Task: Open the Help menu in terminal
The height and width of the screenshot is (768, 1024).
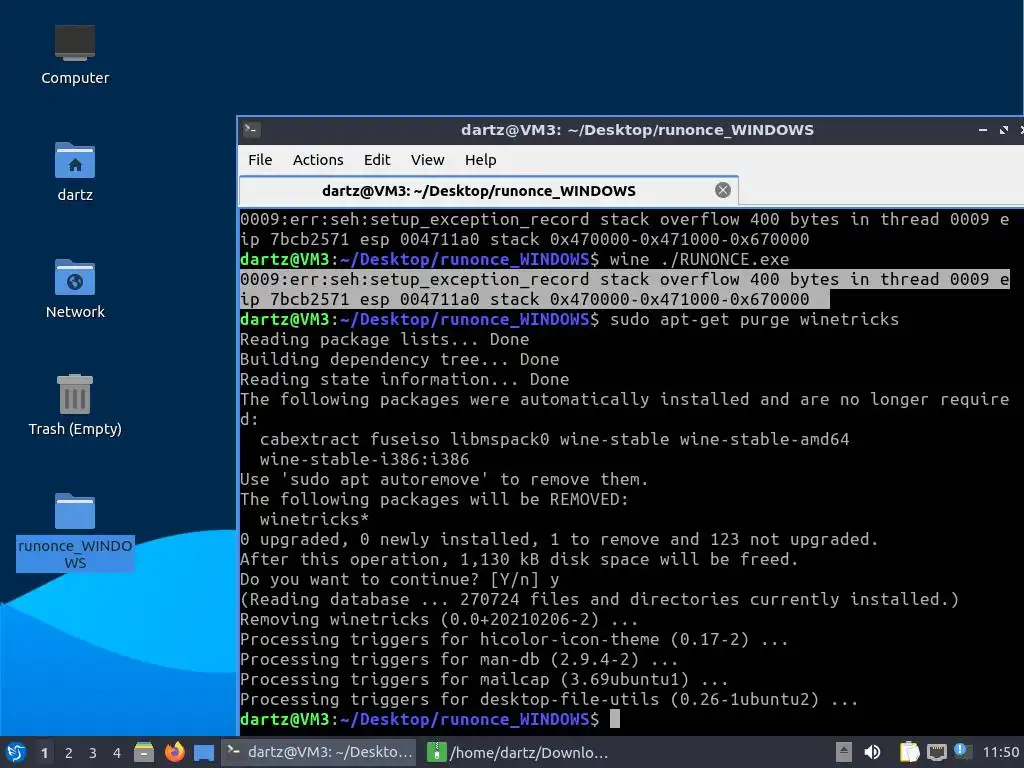Action: click(481, 160)
